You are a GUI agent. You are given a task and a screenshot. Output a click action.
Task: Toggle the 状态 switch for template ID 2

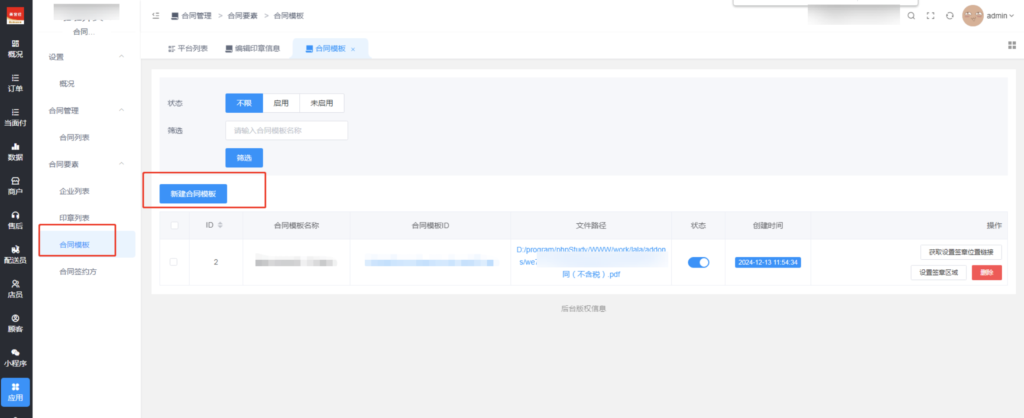[698, 262]
